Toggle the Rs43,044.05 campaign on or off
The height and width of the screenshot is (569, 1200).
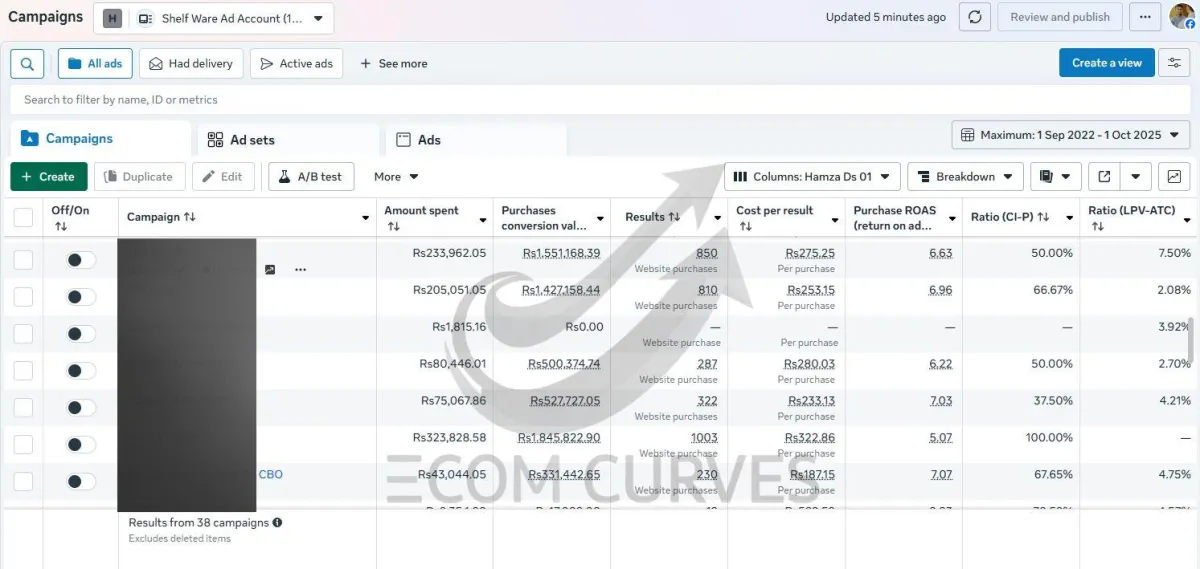point(81,481)
